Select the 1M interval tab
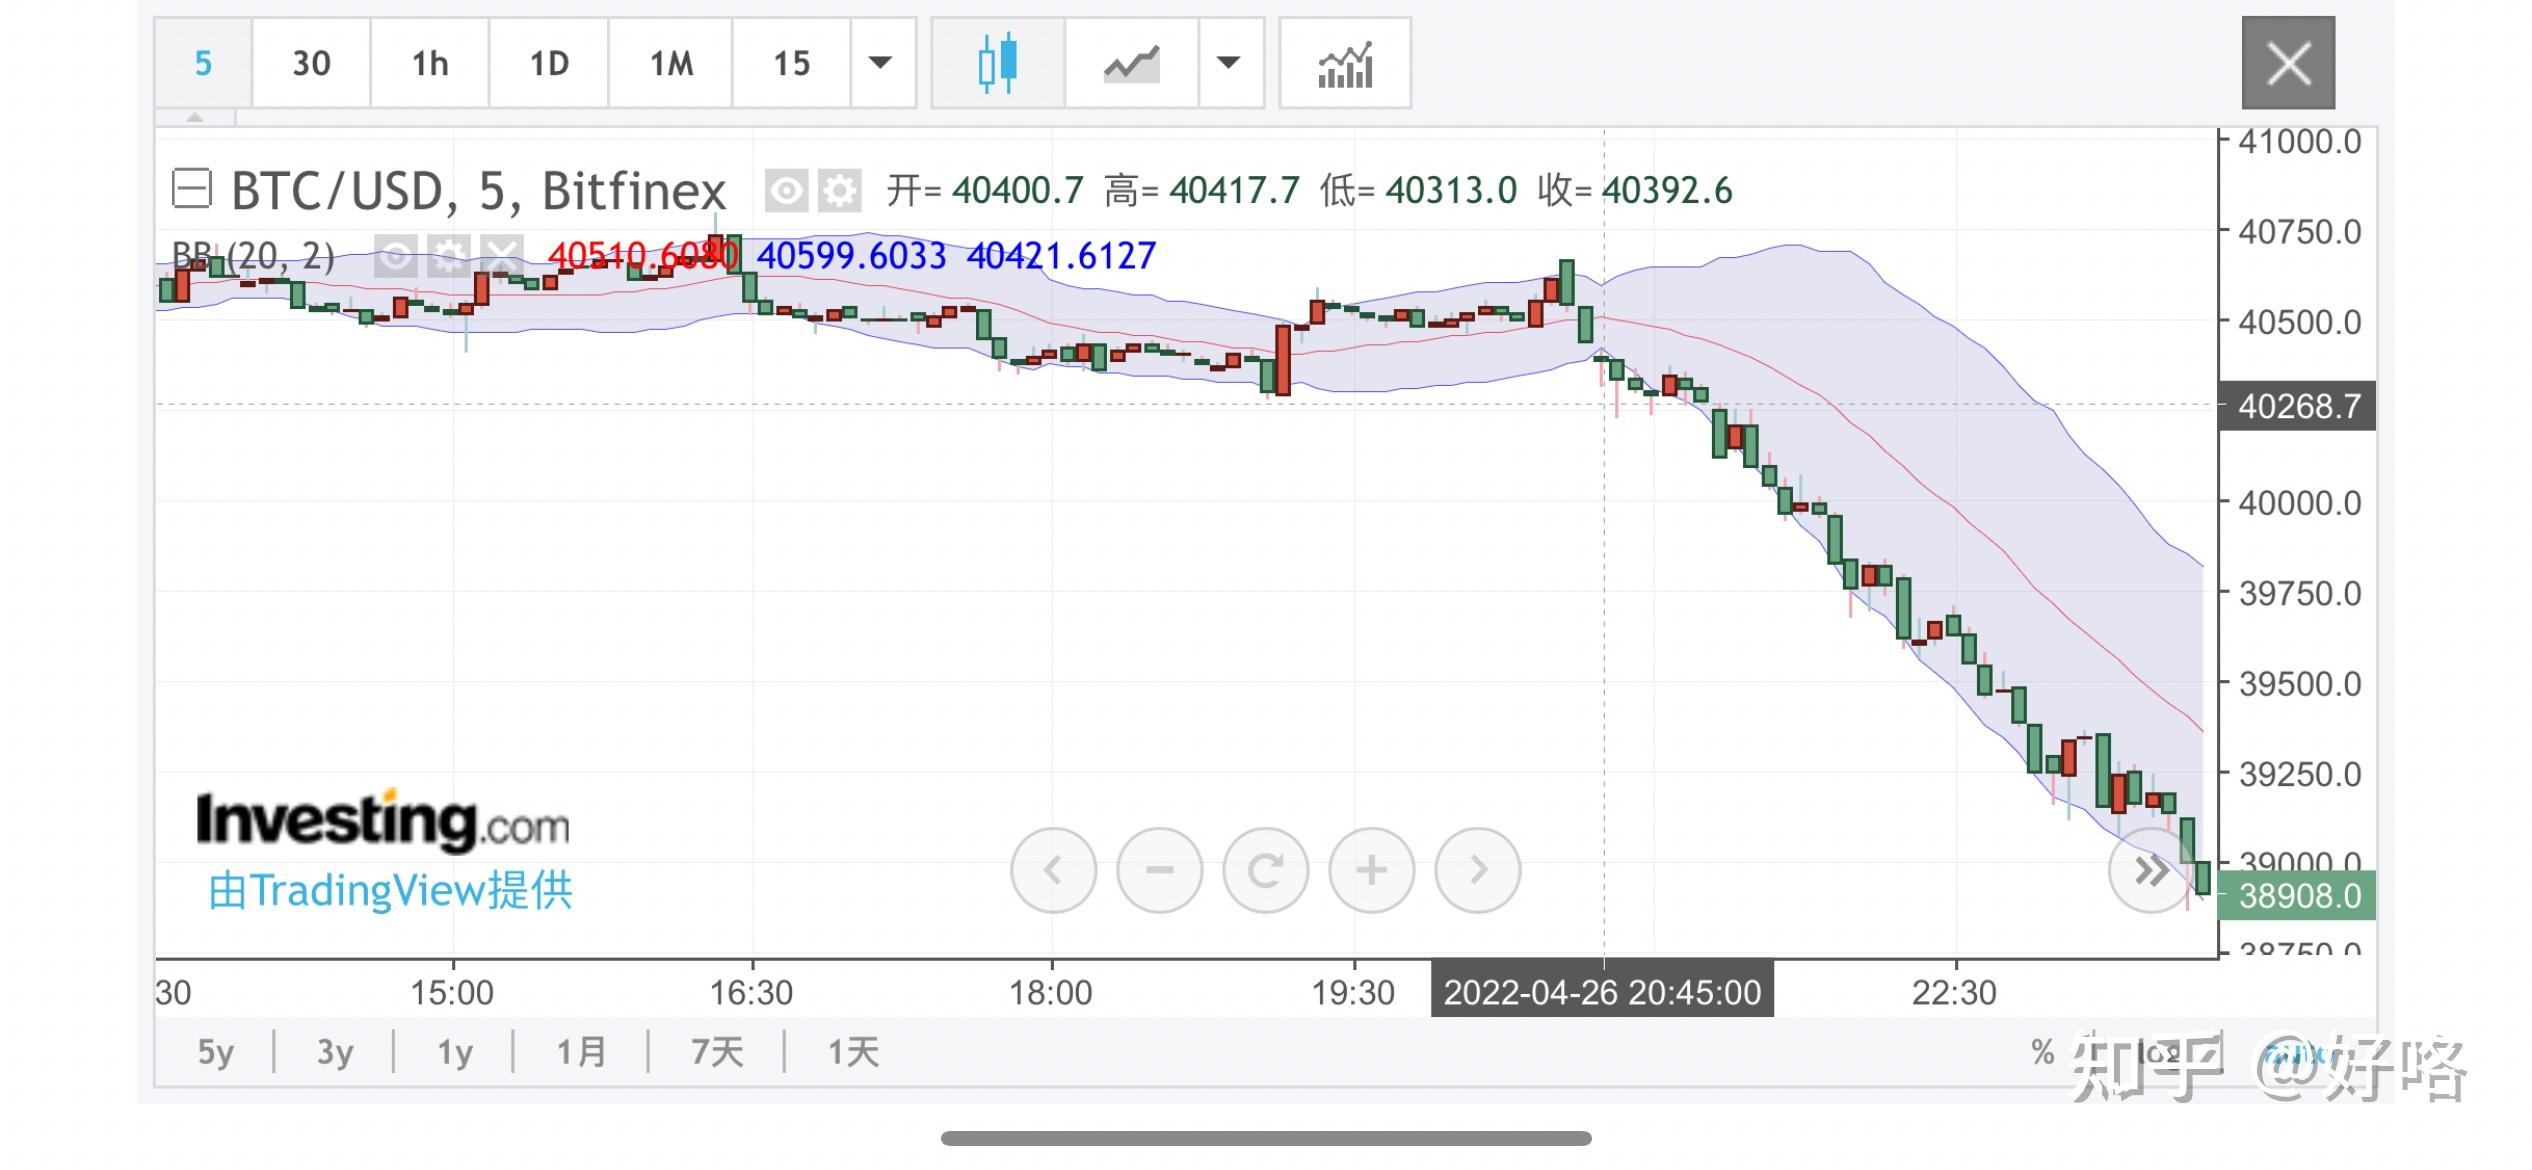 (x=671, y=63)
